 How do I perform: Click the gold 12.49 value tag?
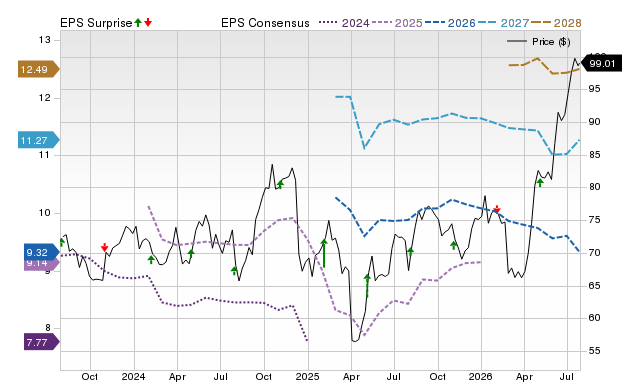pos(39,69)
